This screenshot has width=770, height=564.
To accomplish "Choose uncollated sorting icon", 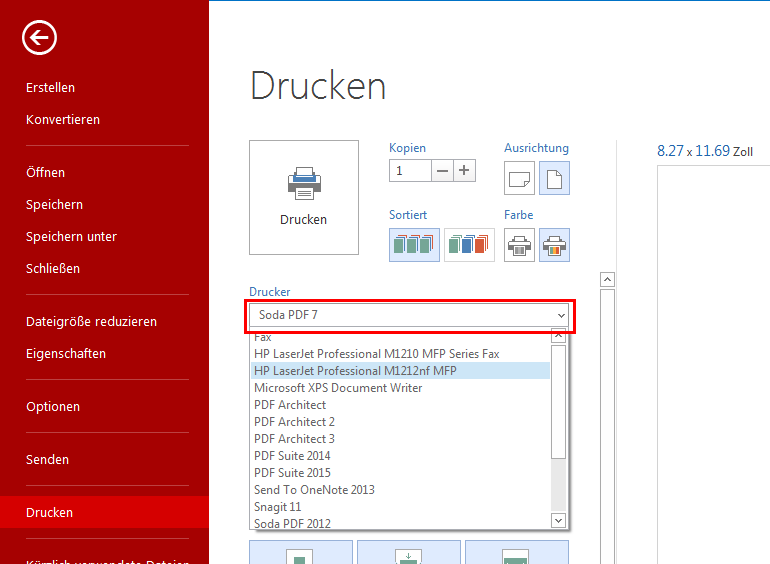I will (x=469, y=245).
